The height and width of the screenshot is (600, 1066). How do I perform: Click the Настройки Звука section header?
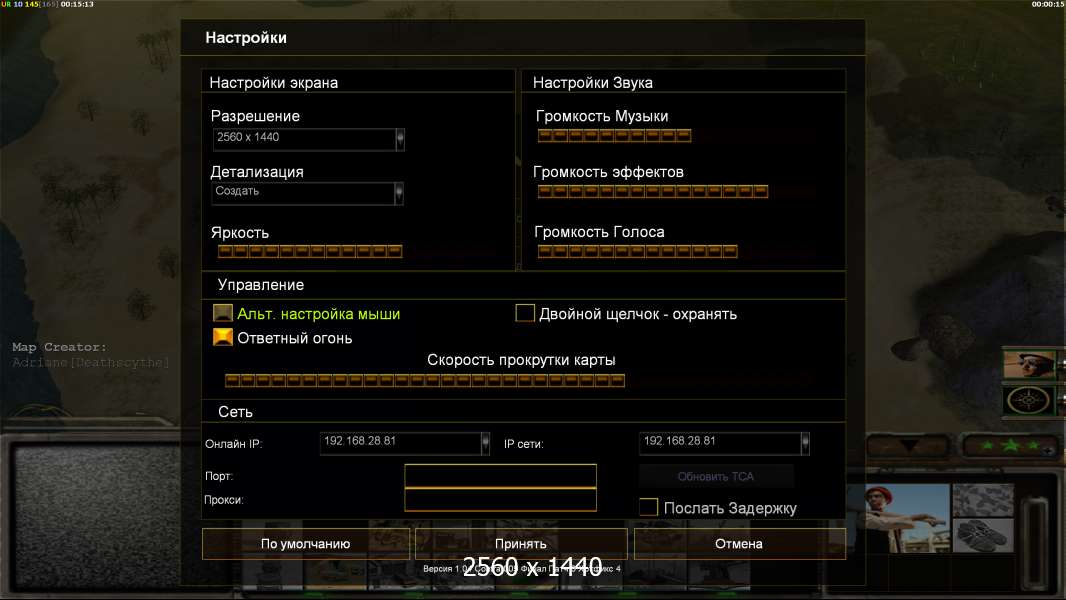coord(593,83)
